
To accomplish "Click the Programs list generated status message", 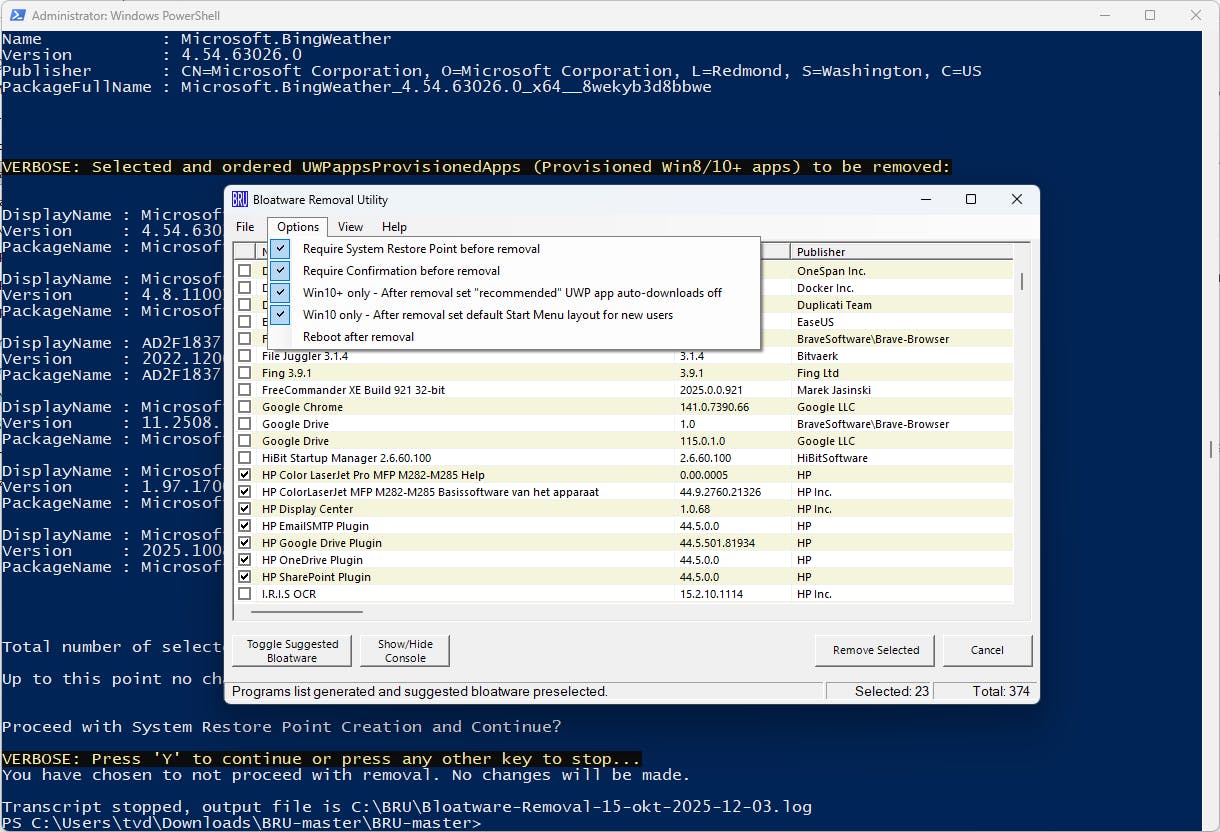I will pos(420,691).
